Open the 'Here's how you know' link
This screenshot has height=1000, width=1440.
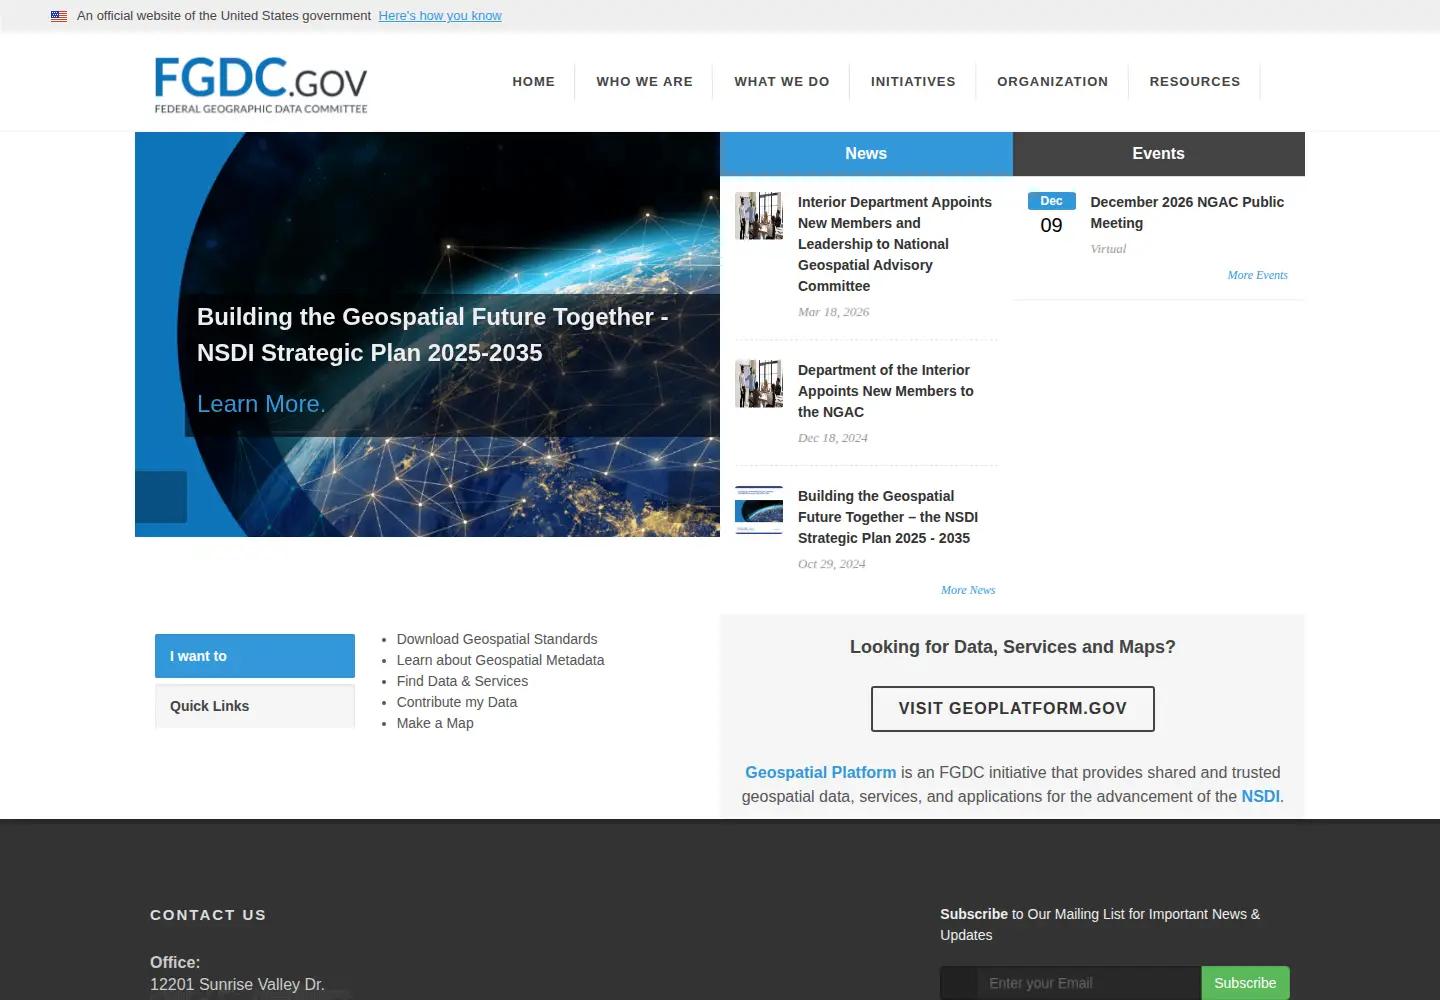click(440, 16)
